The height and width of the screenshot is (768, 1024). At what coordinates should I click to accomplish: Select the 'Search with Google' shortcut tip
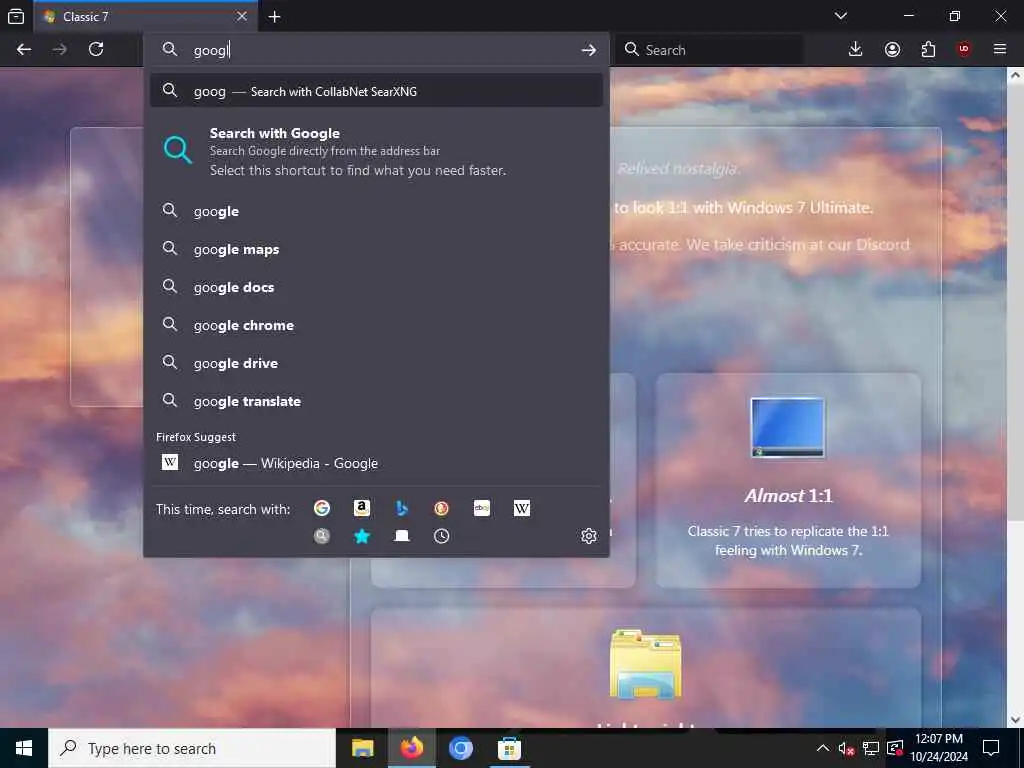(x=376, y=151)
